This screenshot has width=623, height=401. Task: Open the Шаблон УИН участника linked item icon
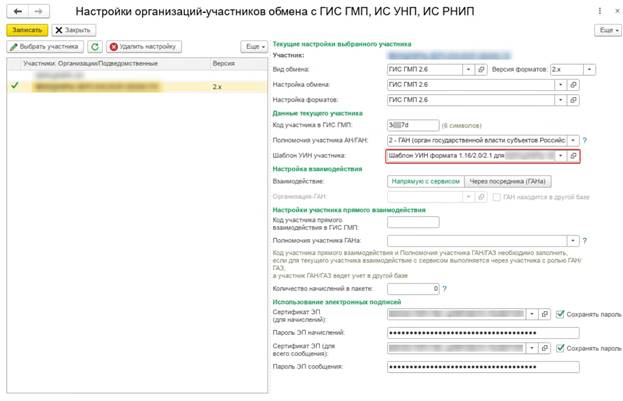coord(573,156)
